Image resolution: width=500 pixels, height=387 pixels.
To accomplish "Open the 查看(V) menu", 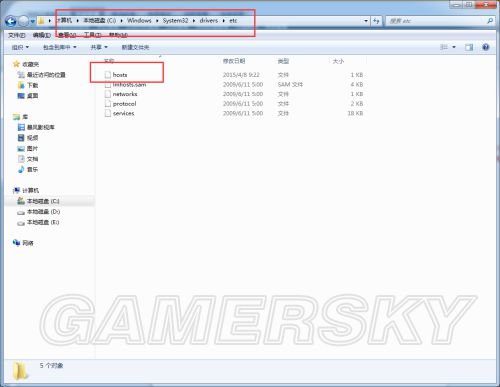I will tap(67, 35).
